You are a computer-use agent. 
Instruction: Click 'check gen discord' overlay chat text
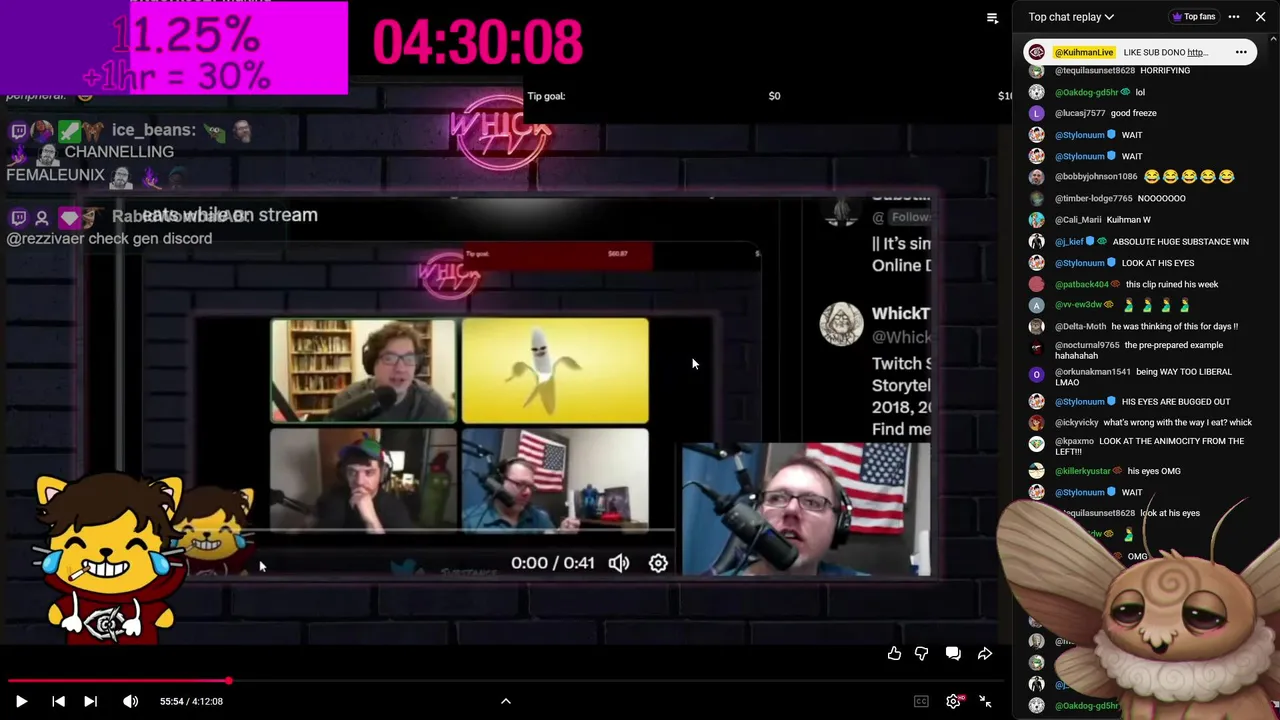pos(150,239)
